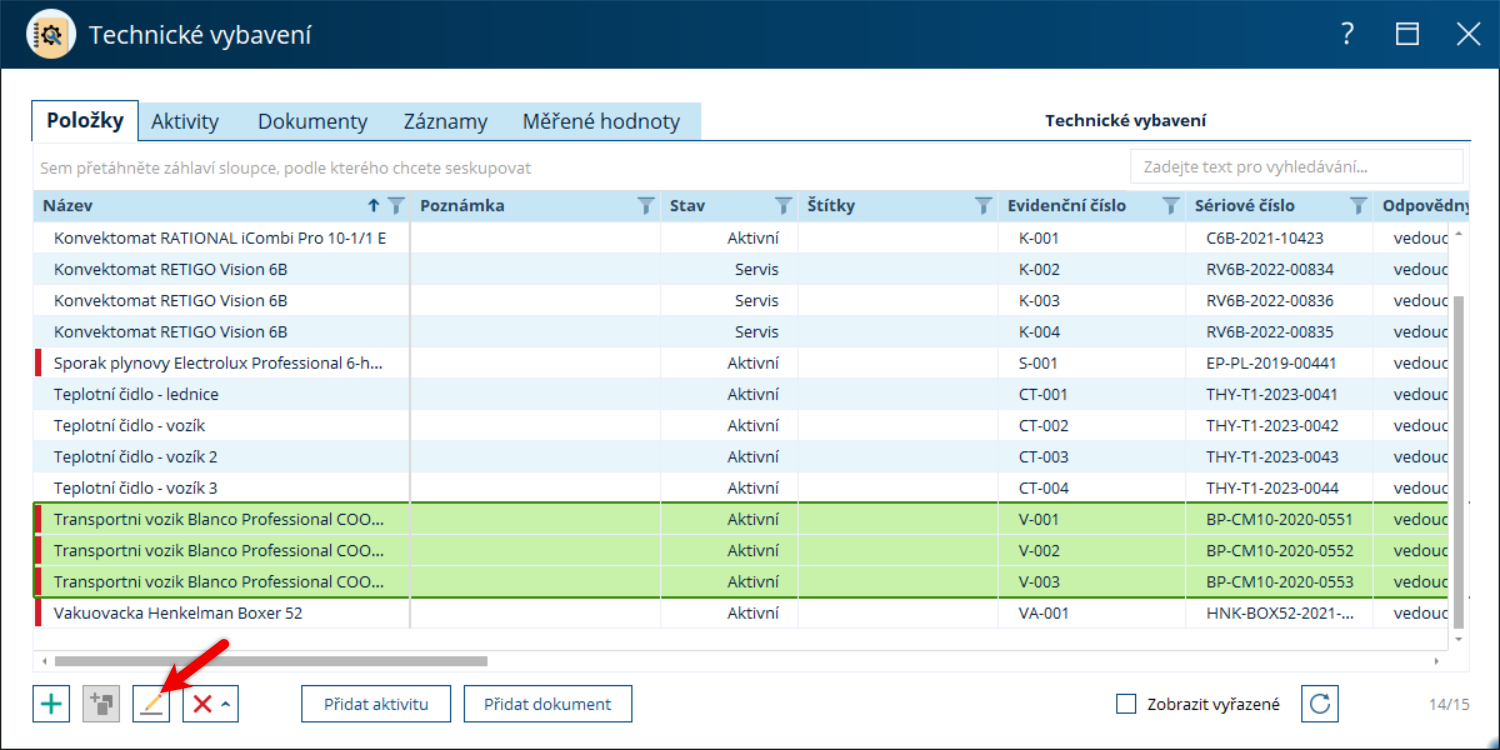Viewport: 1500px width, 750px height.
Task: Click the filter icon in Stav column
Action: click(783, 206)
